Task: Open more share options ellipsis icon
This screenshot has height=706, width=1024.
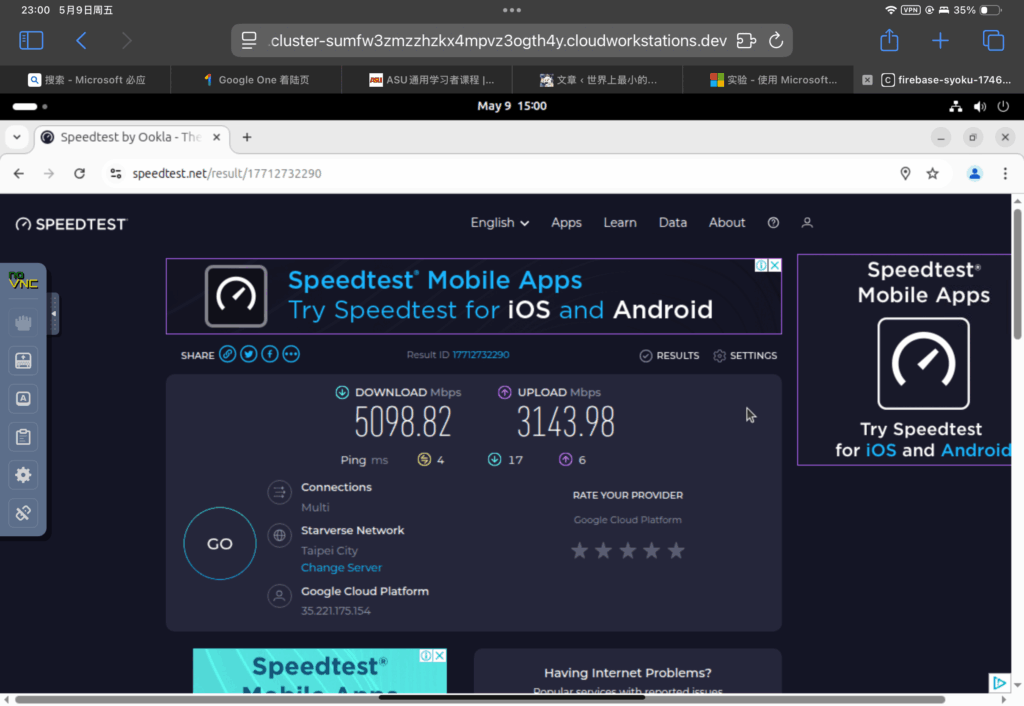Action: (291, 354)
